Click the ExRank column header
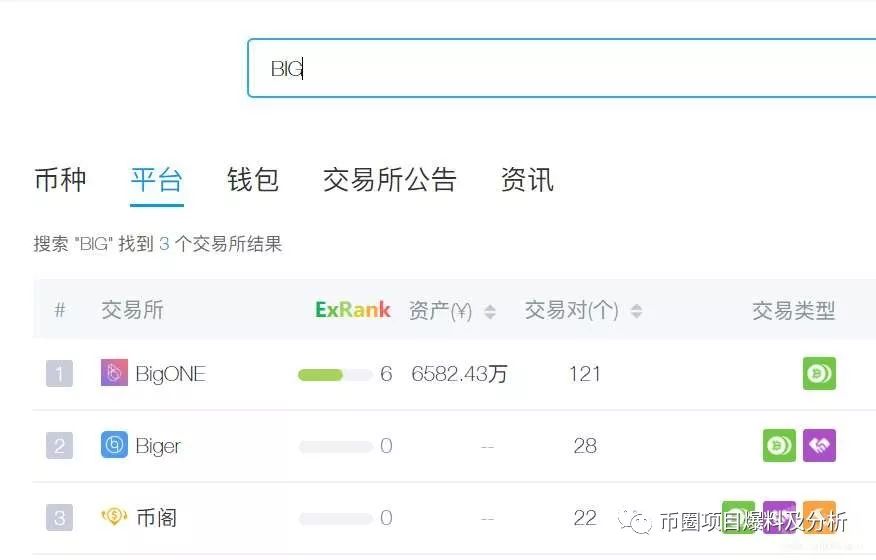The image size is (876, 560). 353,310
